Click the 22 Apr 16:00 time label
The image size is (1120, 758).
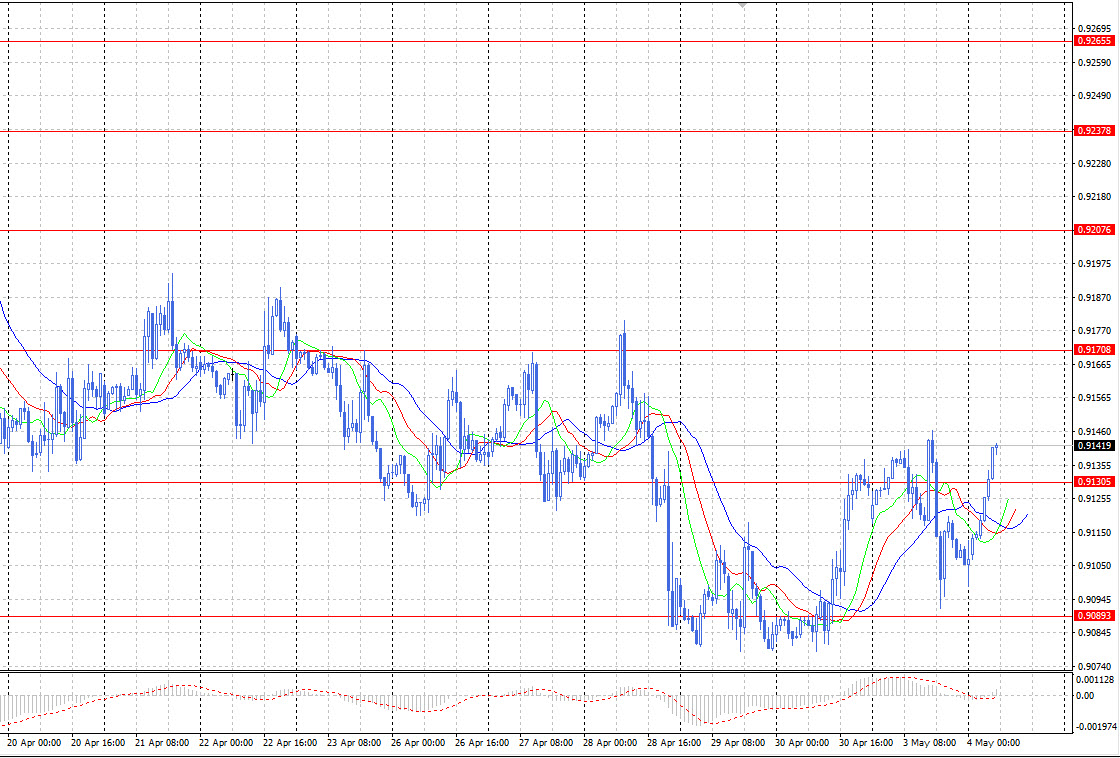point(291,743)
